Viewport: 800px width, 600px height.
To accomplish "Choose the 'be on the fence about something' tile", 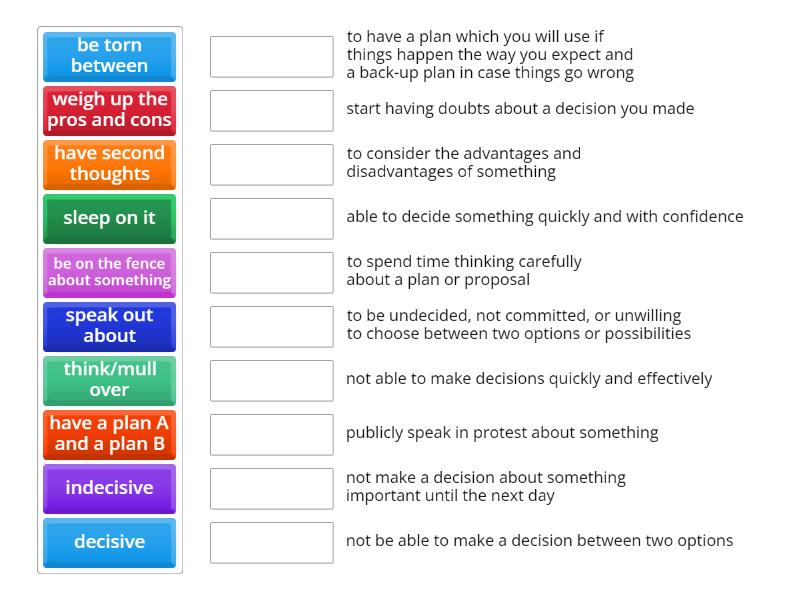I will [x=109, y=272].
